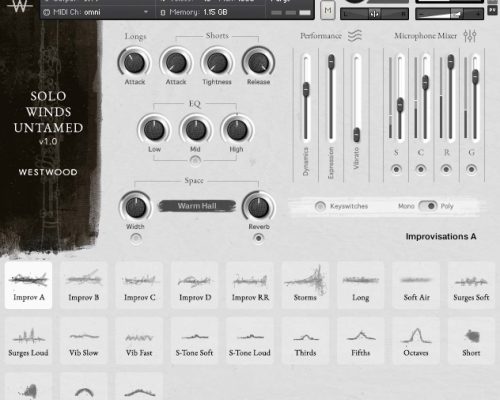Select the Improv RR articulation
The height and width of the screenshot is (400, 500).
[250, 285]
